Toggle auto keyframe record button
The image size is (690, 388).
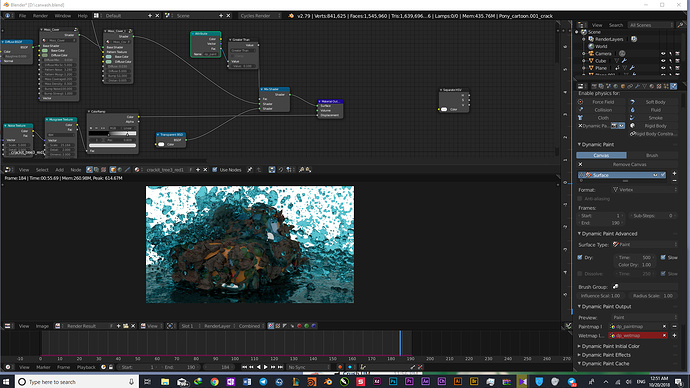(x=340, y=367)
